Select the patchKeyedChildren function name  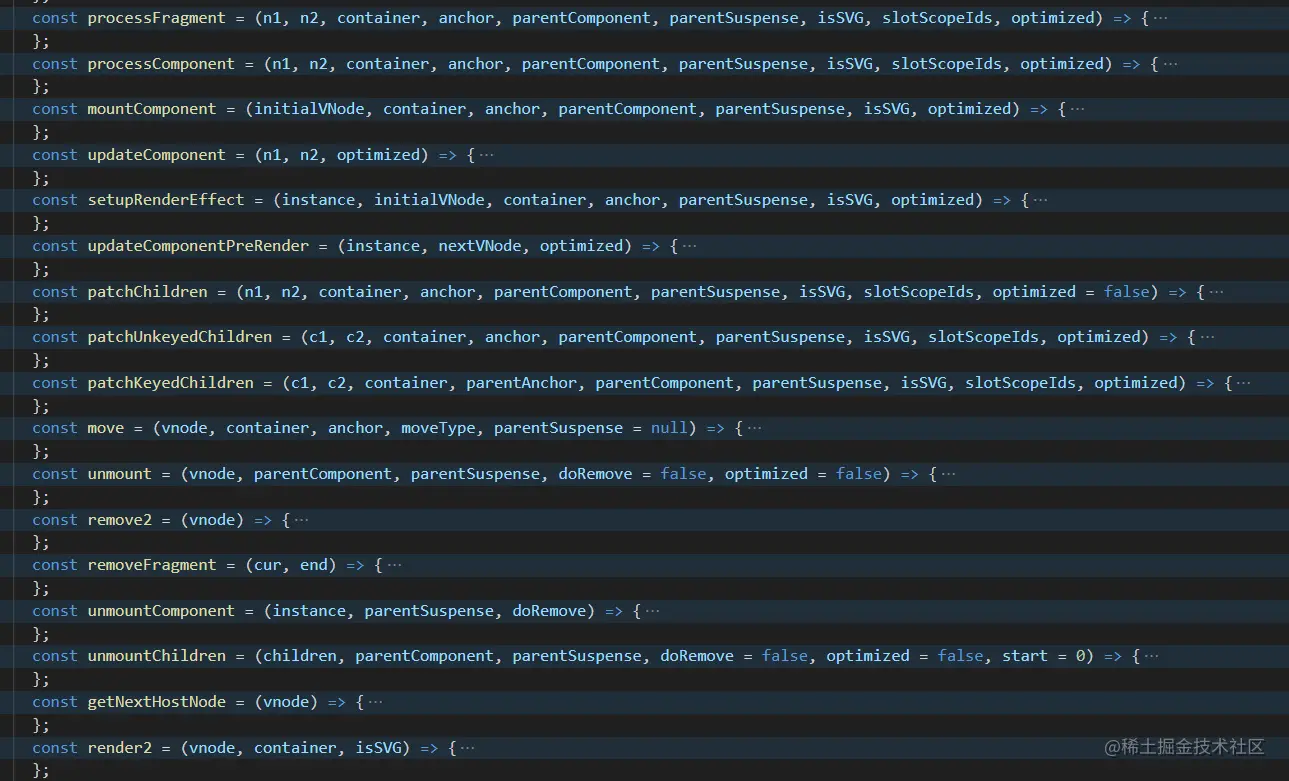point(171,383)
